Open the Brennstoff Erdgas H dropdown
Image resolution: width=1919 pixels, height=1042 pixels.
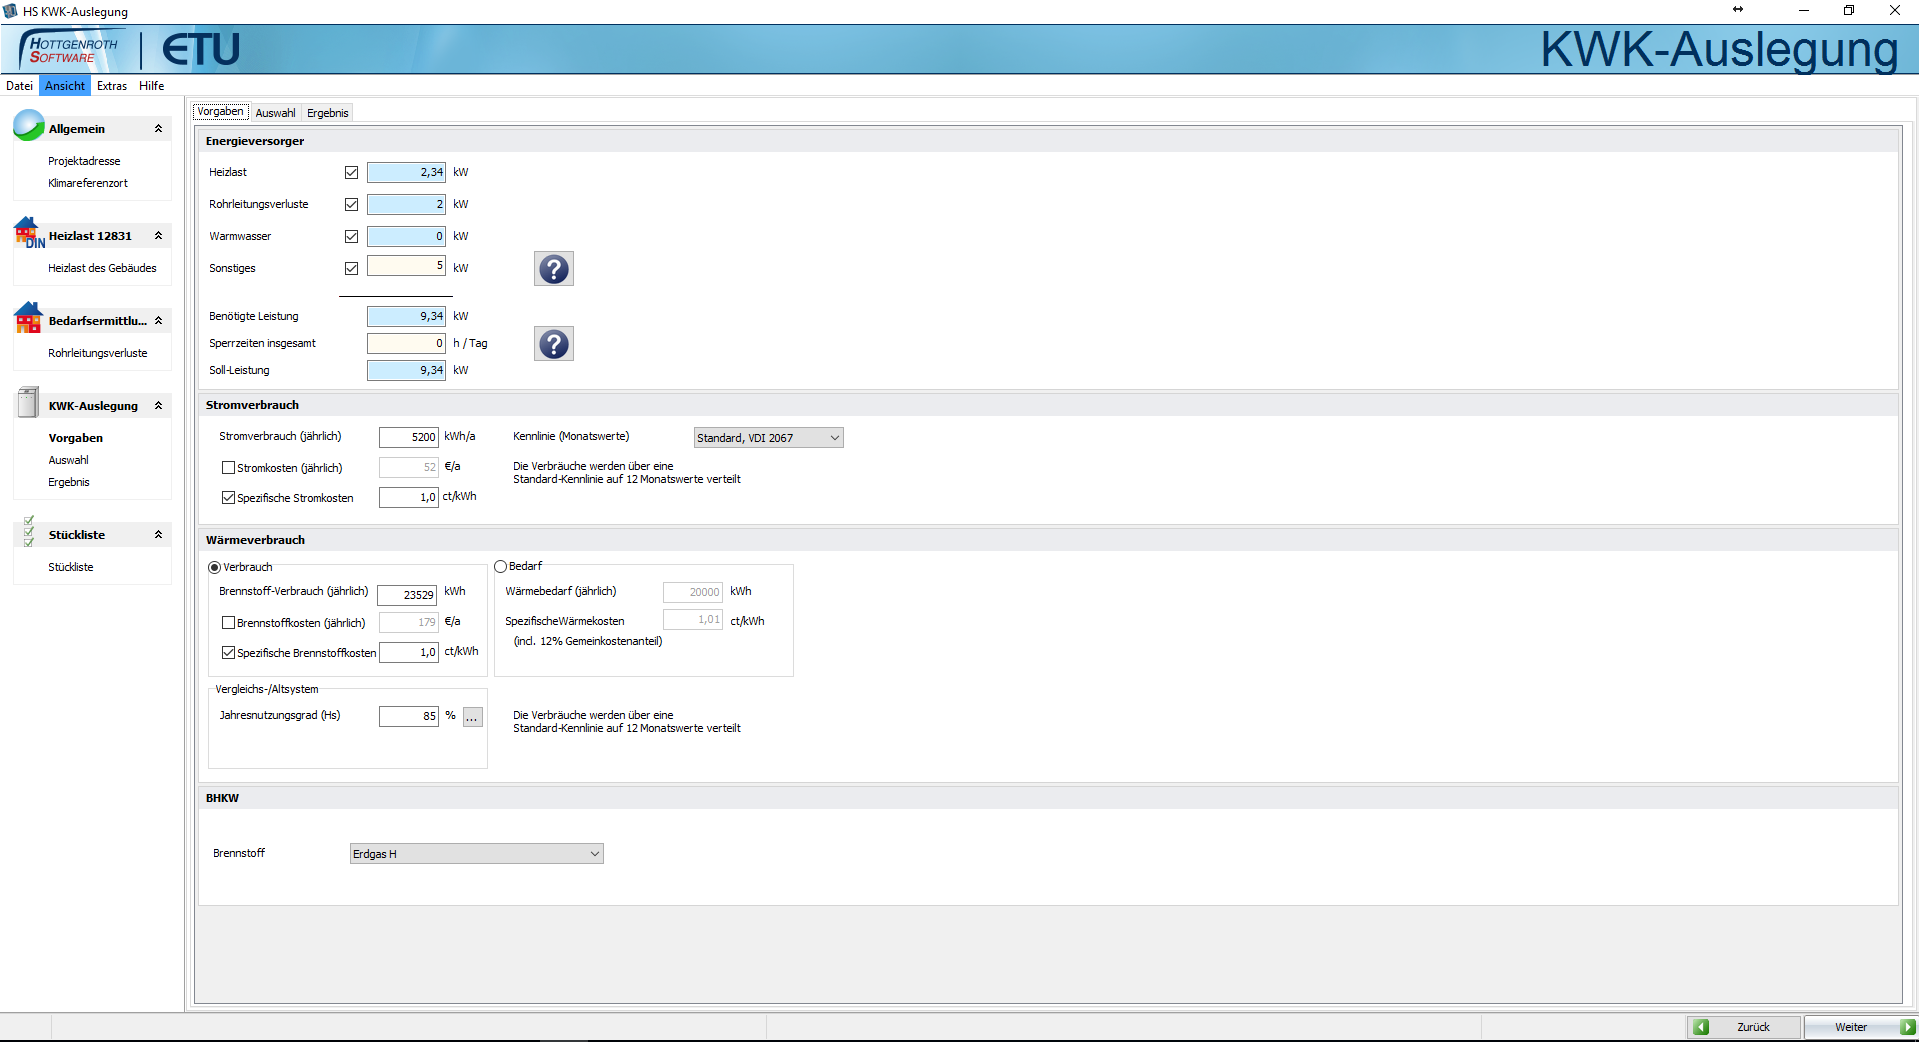[476, 854]
